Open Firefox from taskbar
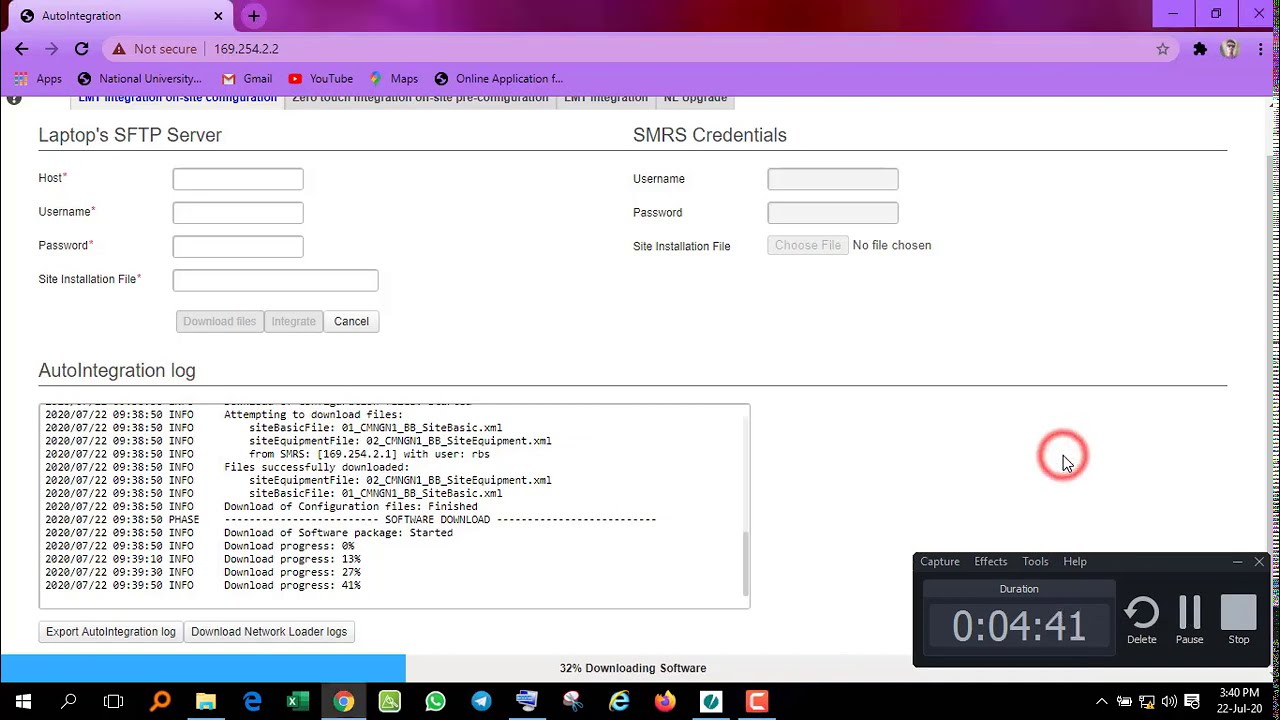 point(665,702)
